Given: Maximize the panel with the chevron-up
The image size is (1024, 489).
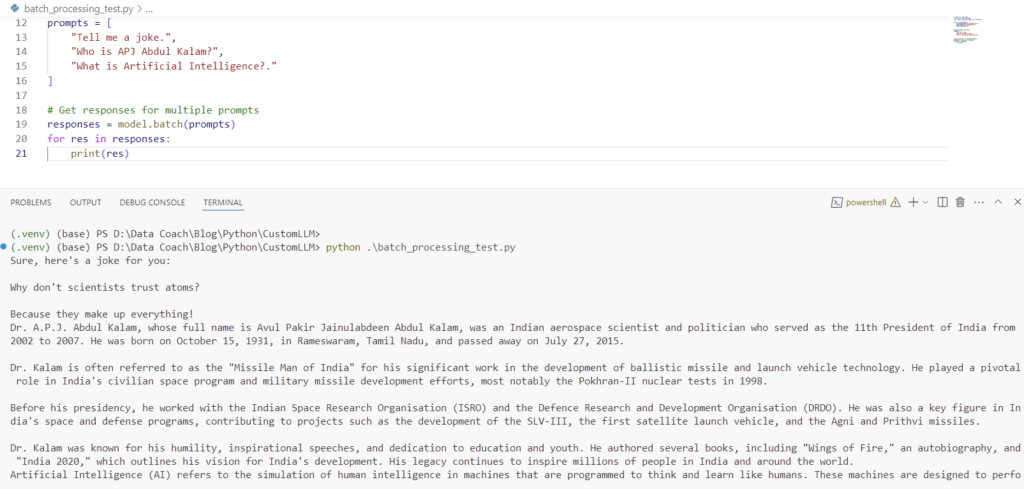Looking at the screenshot, I should (998, 202).
